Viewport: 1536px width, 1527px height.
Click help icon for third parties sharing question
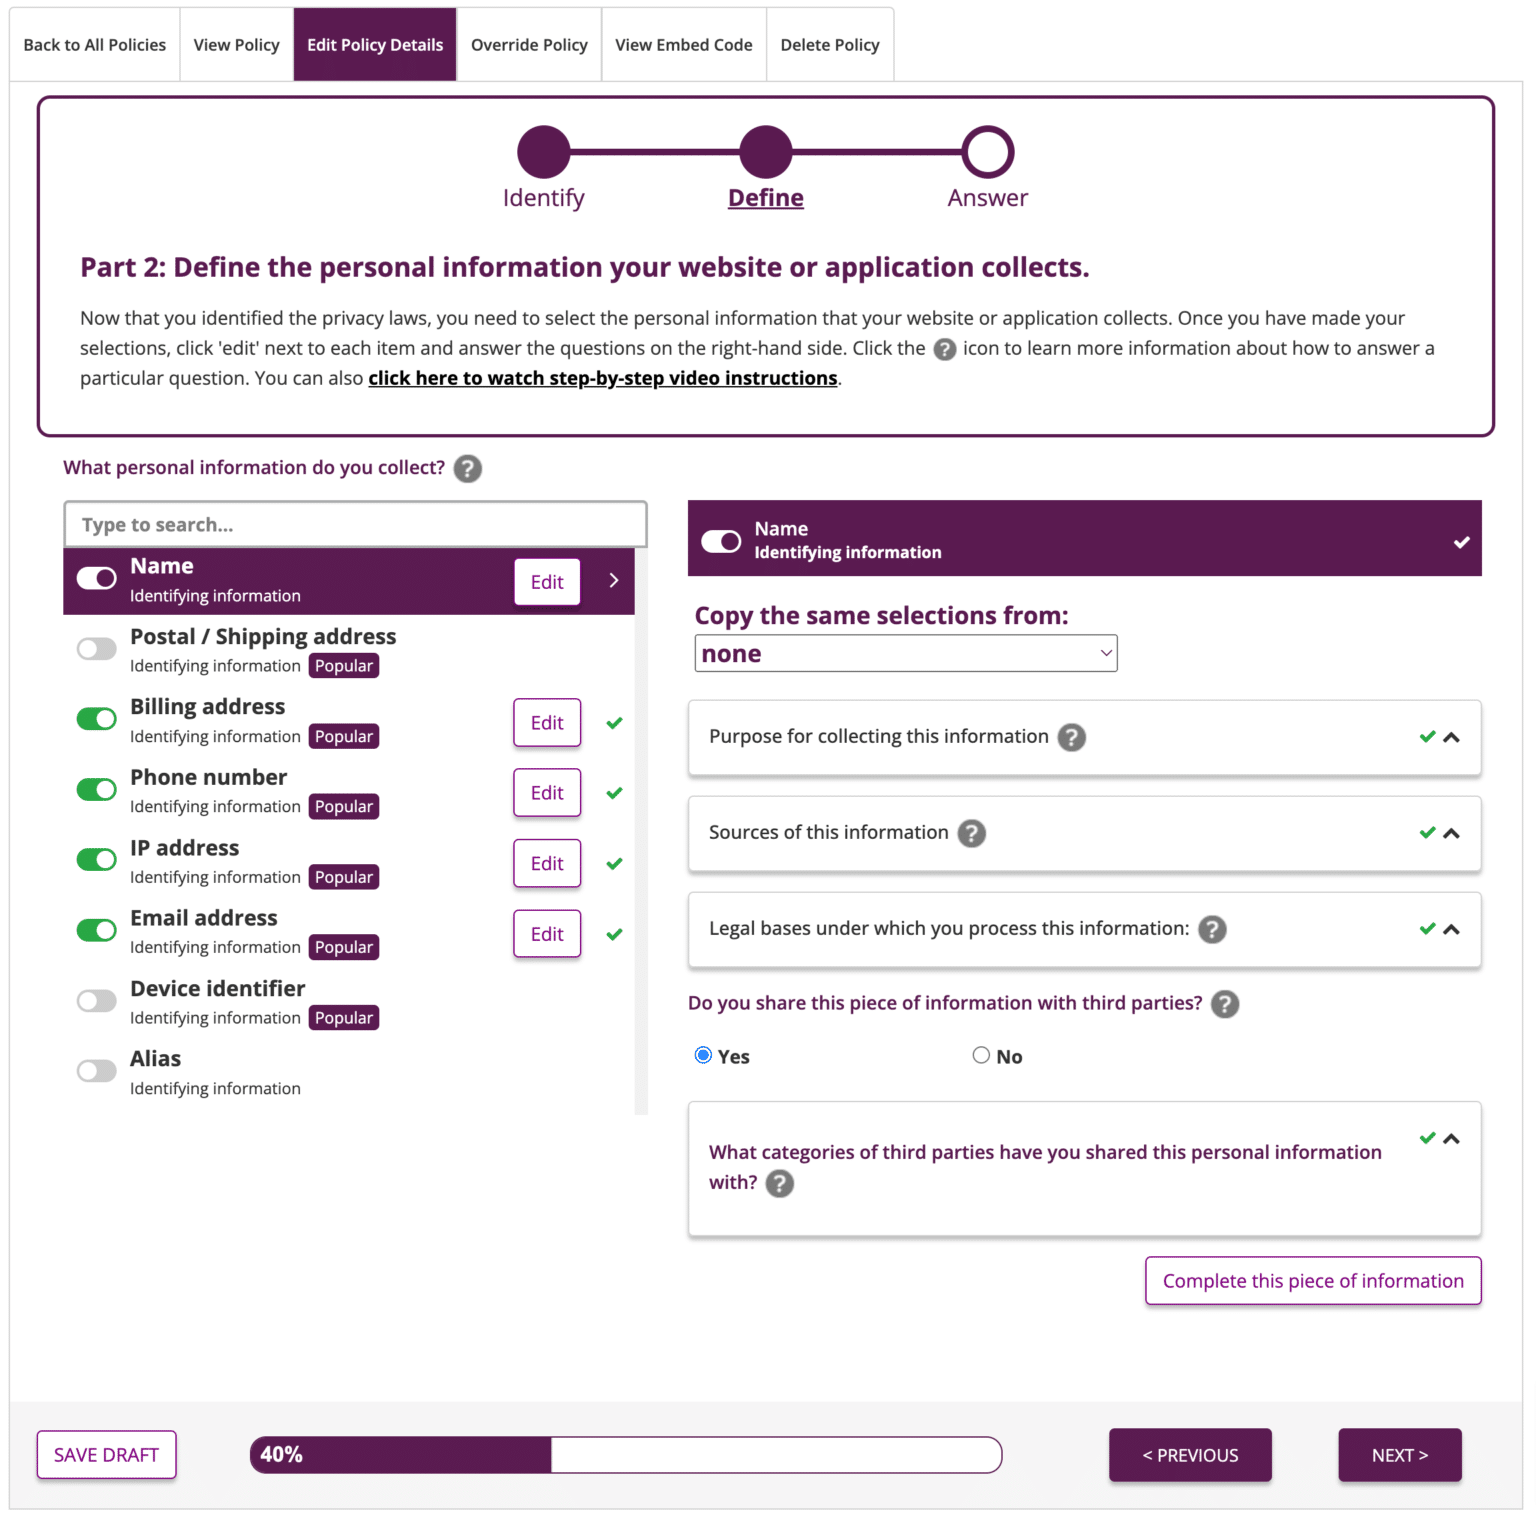[1224, 1004]
